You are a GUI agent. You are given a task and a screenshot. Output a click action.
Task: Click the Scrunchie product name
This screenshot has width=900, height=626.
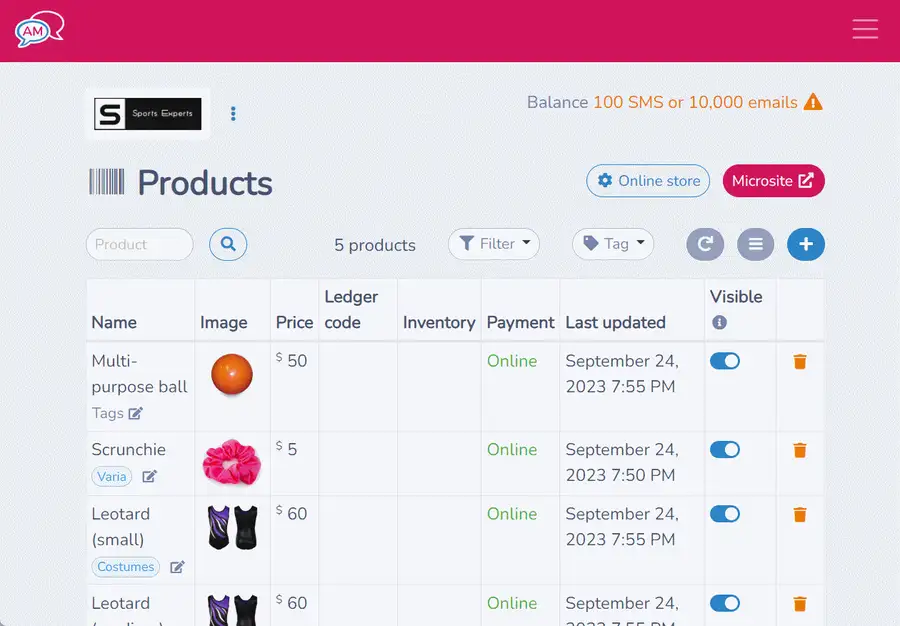point(129,449)
